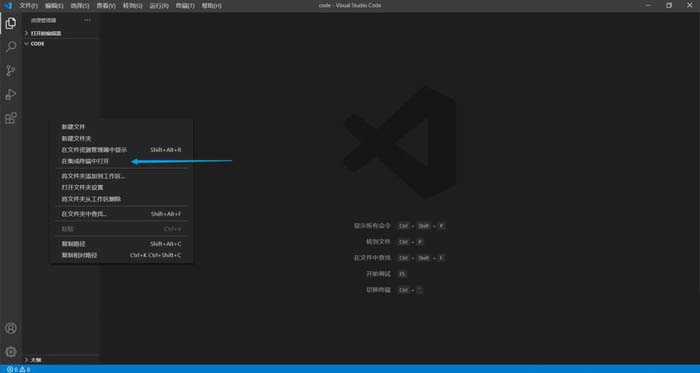700x373 pixels.
Task: Open the 转到(G) menu
Action: pos(133,6)
